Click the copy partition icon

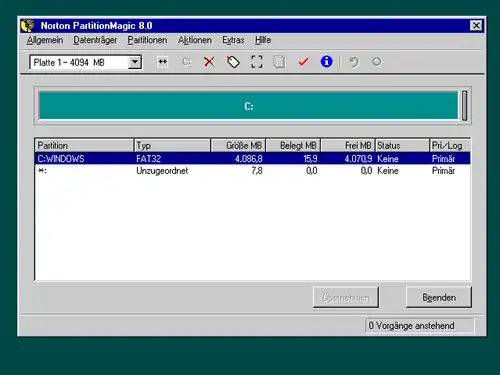(x=279, y=62)
